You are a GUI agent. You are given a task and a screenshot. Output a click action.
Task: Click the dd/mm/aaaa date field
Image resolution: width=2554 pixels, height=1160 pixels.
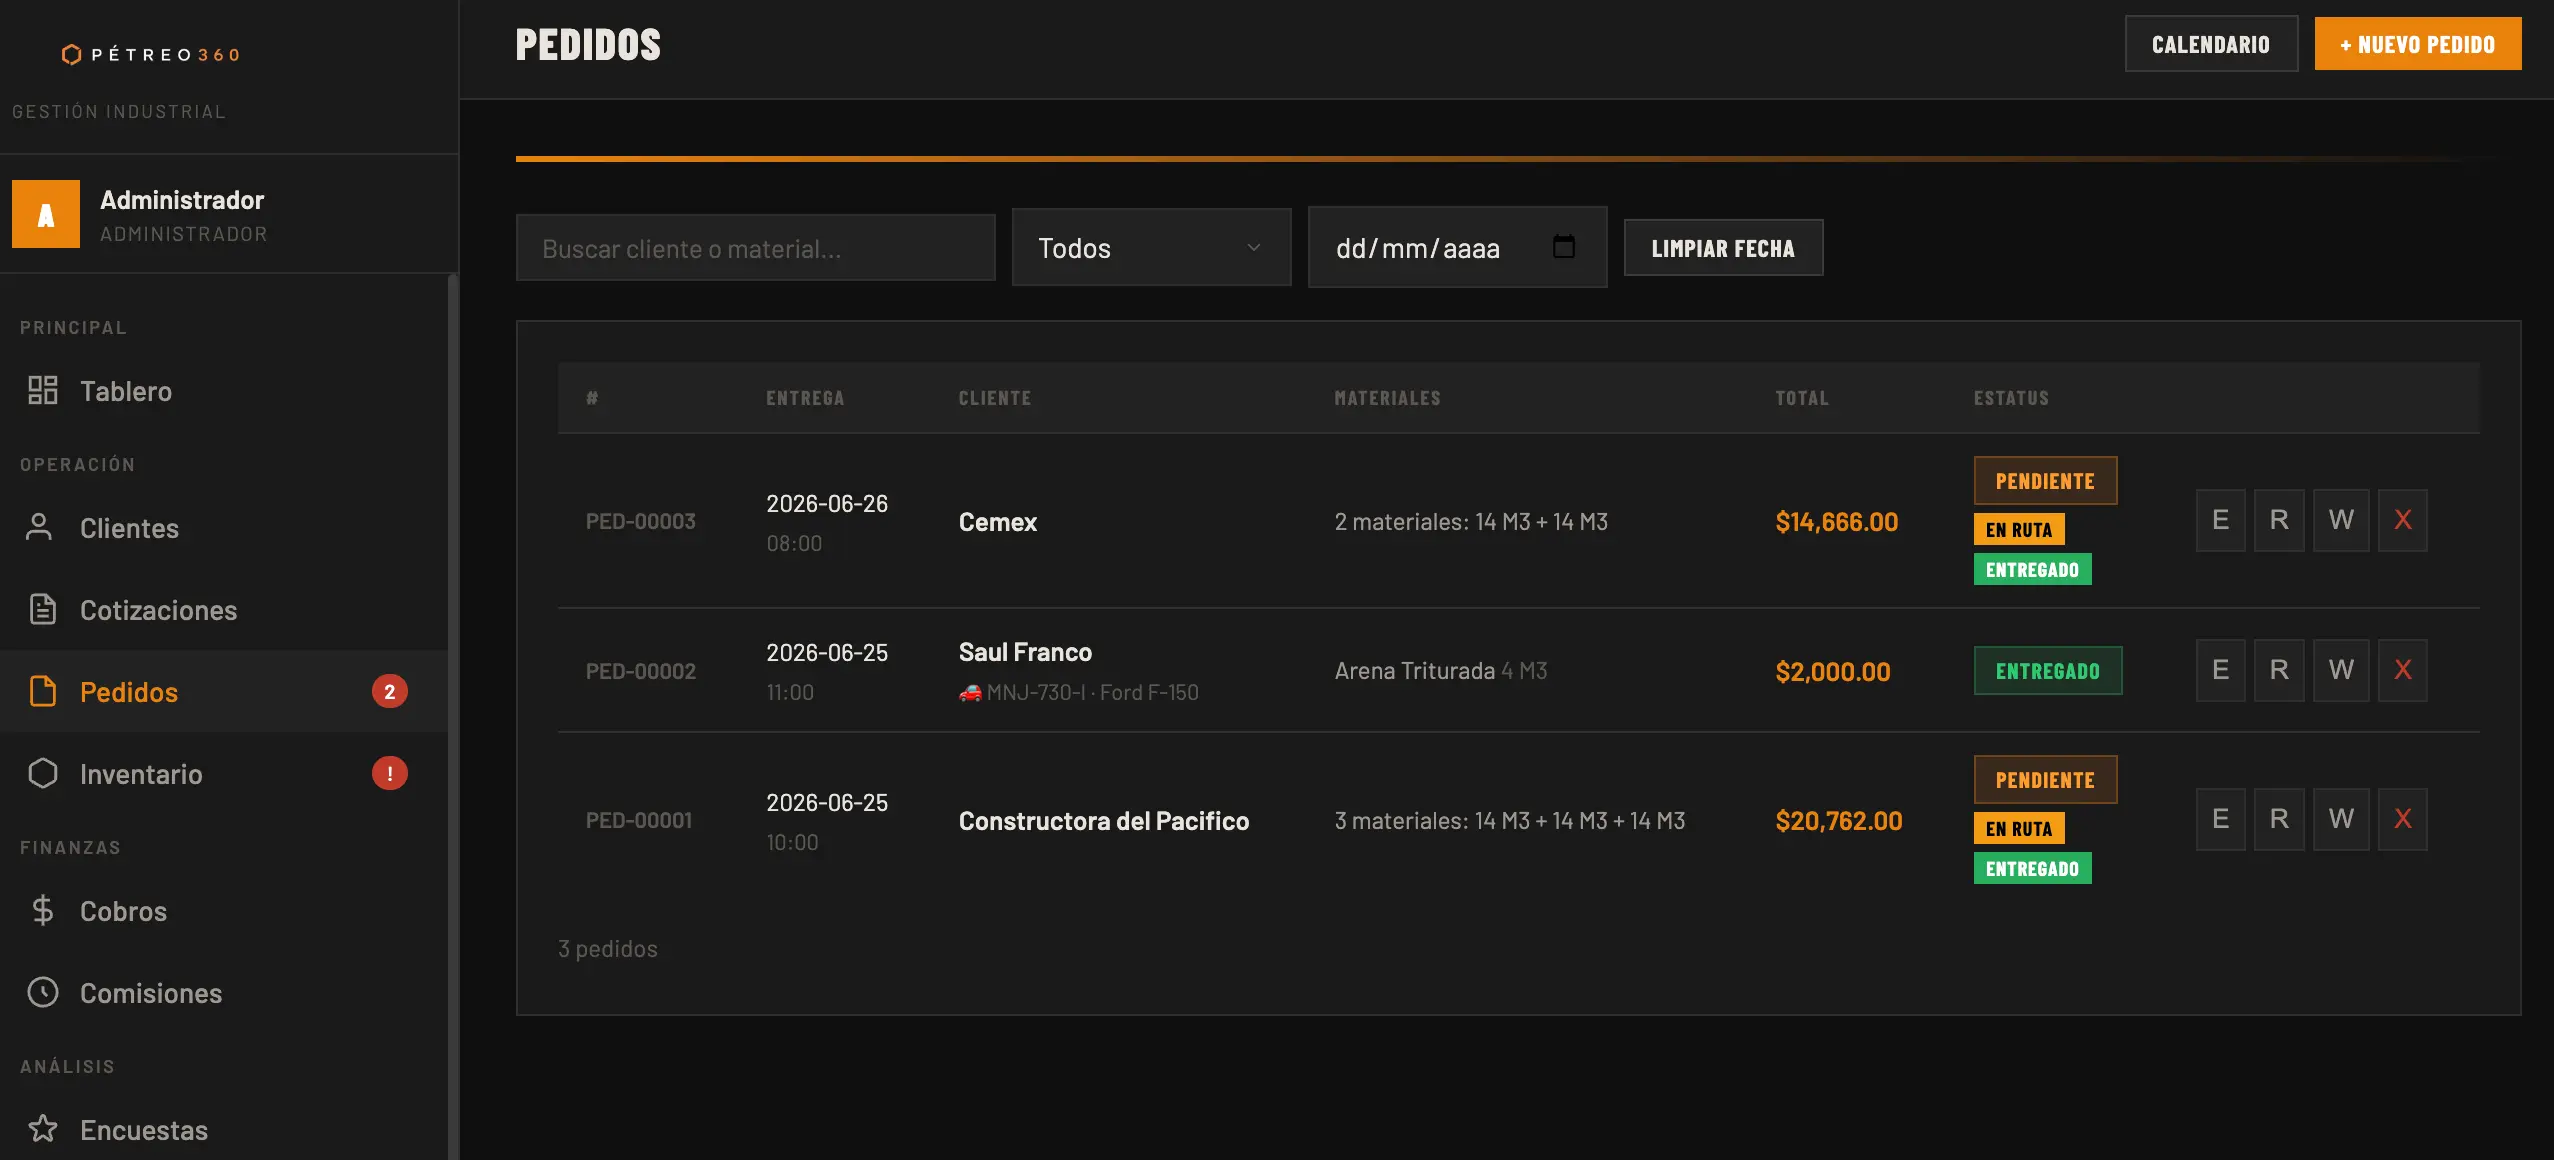click(x=1457, y=248)
